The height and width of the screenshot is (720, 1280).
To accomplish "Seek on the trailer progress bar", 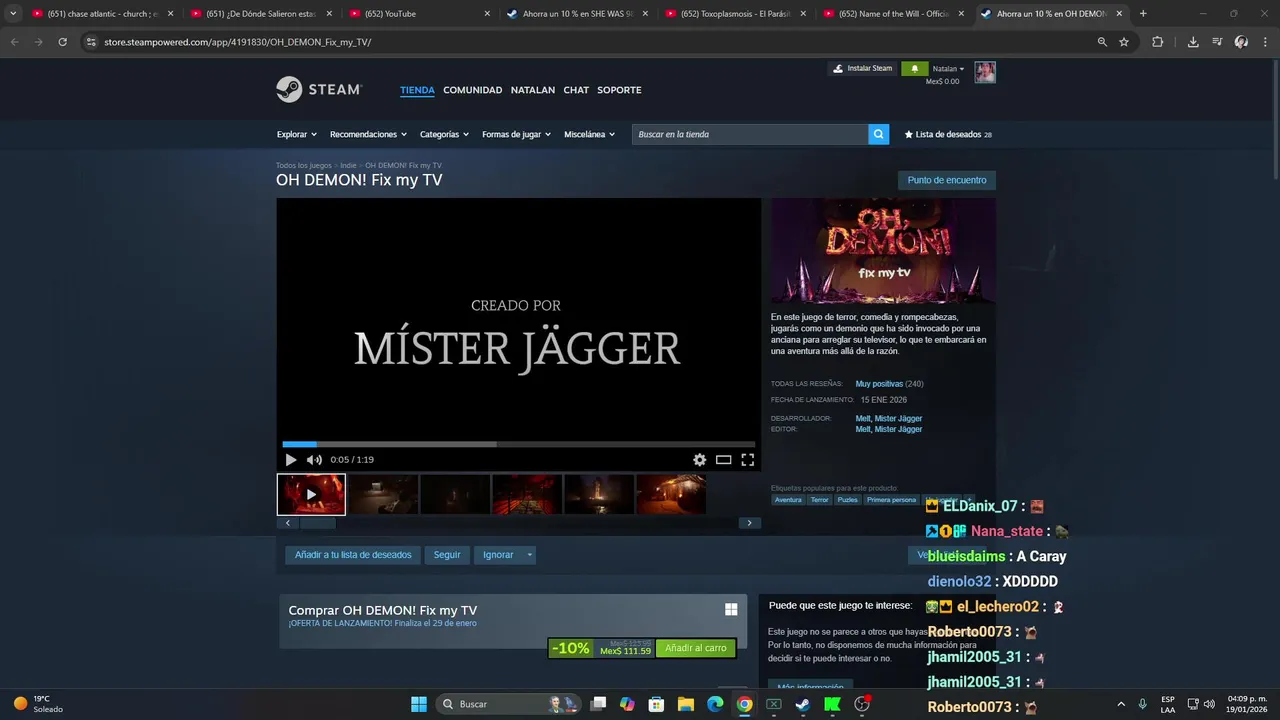I will [518, 444].
